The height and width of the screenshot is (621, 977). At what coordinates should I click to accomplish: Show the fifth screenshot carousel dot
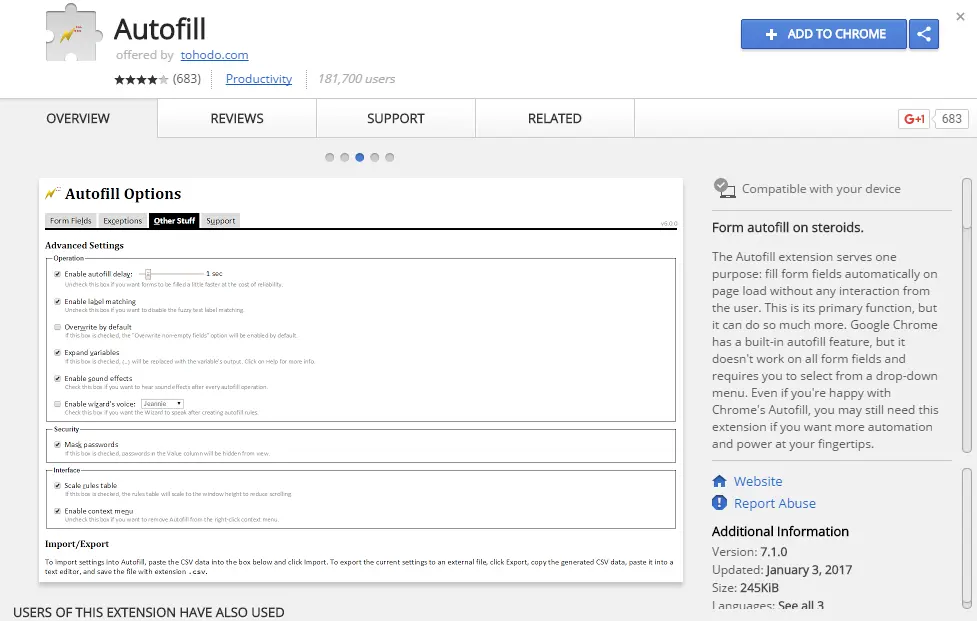coord(389,158)
